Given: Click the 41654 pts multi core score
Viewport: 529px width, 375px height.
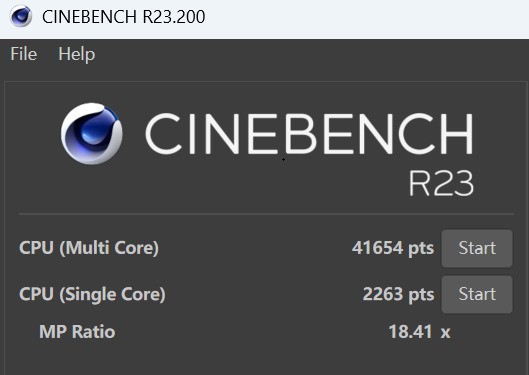Looking at the screenshot, I should pyautogui.click(x=393, y=248).
